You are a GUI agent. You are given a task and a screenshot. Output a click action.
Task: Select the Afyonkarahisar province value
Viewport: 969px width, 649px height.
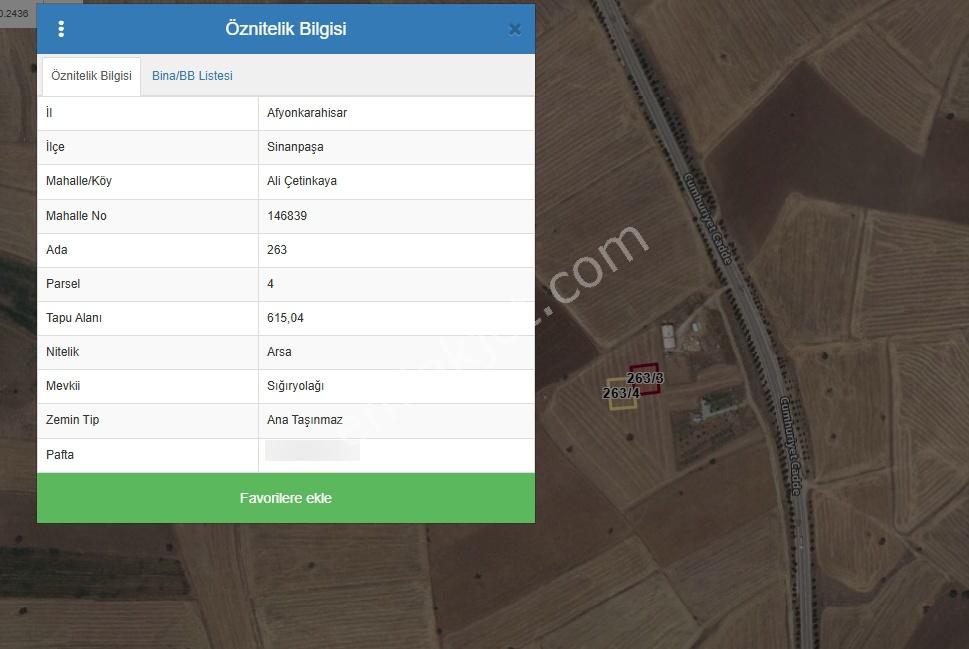click(307, 113)
